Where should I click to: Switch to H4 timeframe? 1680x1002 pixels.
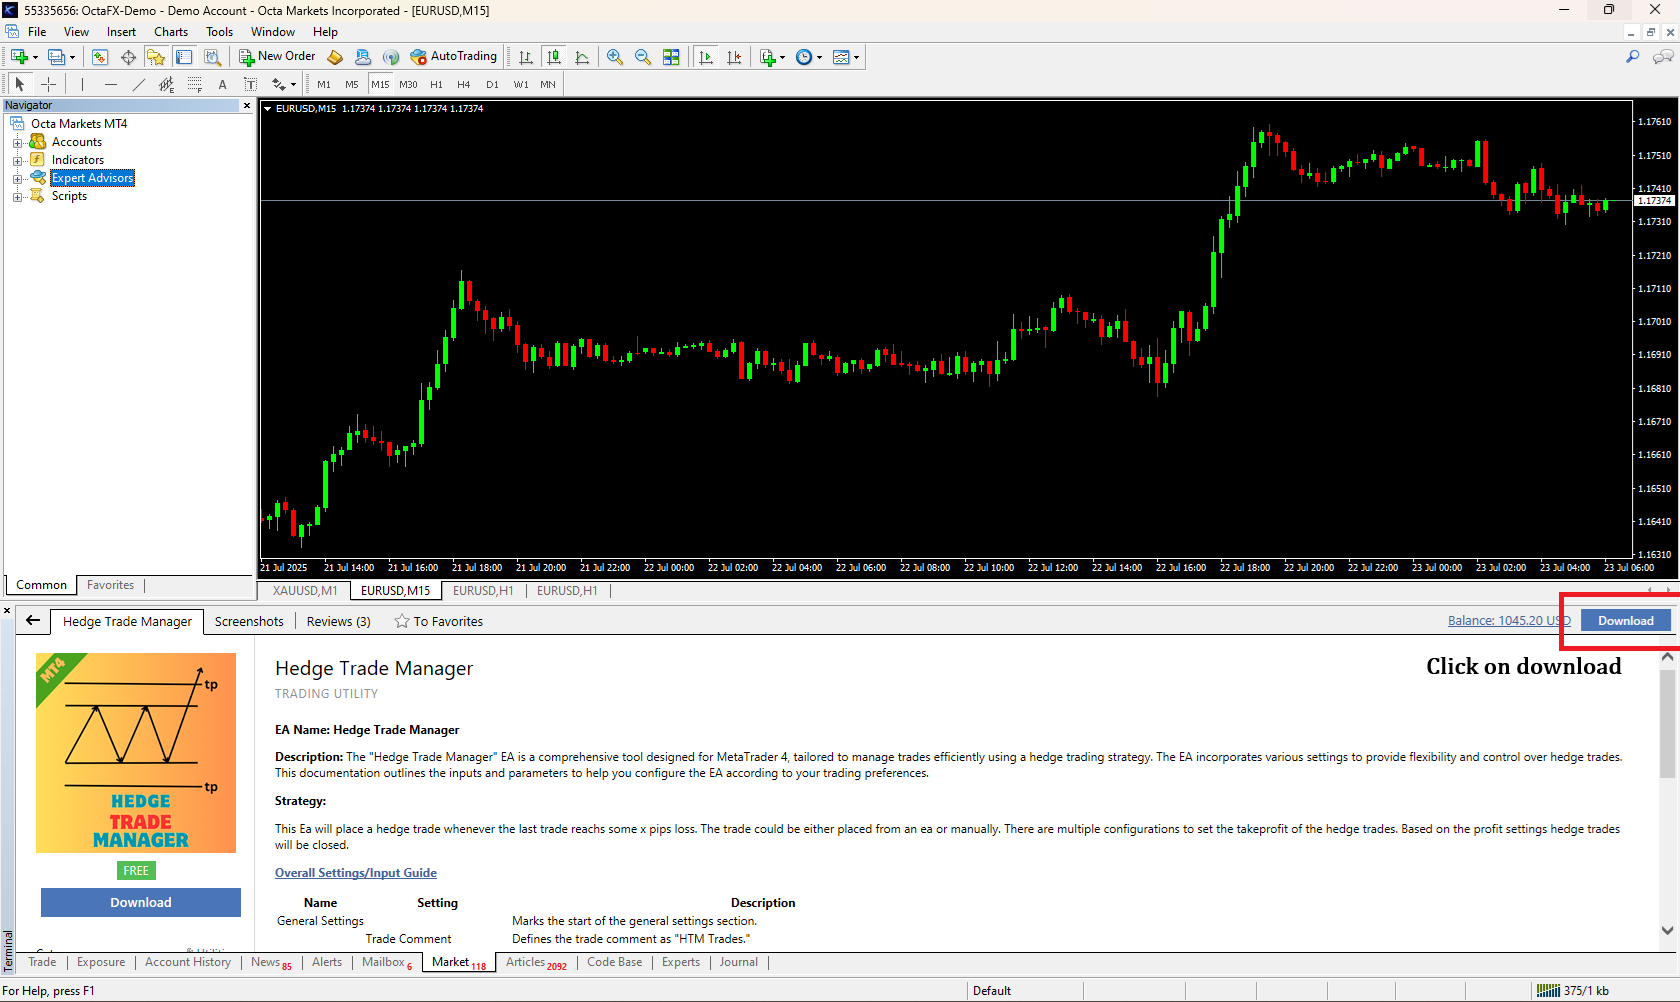464,85
